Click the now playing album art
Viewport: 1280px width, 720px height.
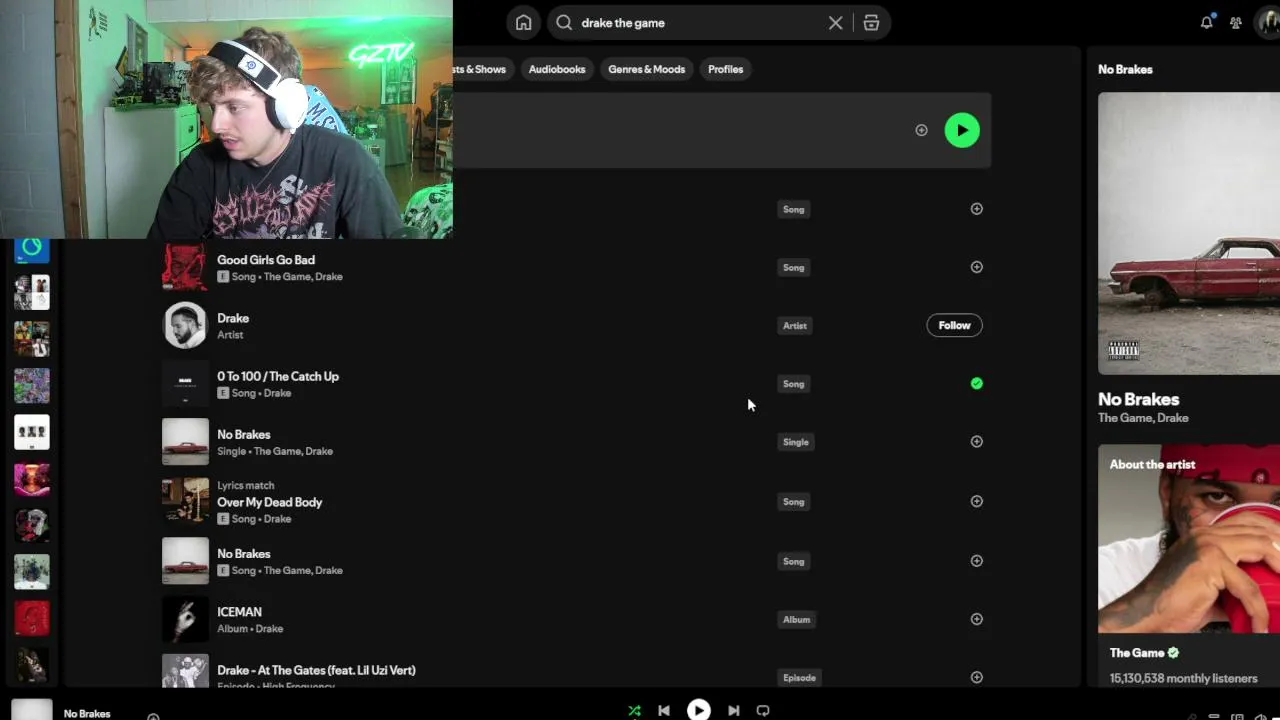(x=31, y=710)
